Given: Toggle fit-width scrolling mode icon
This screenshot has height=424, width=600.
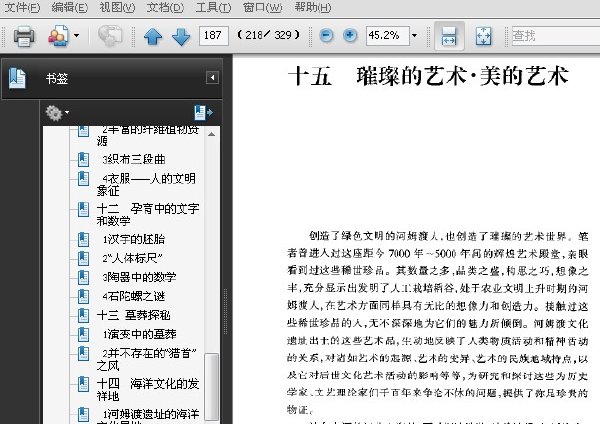Looking at the screenshot, I should [x=449, y=36].
